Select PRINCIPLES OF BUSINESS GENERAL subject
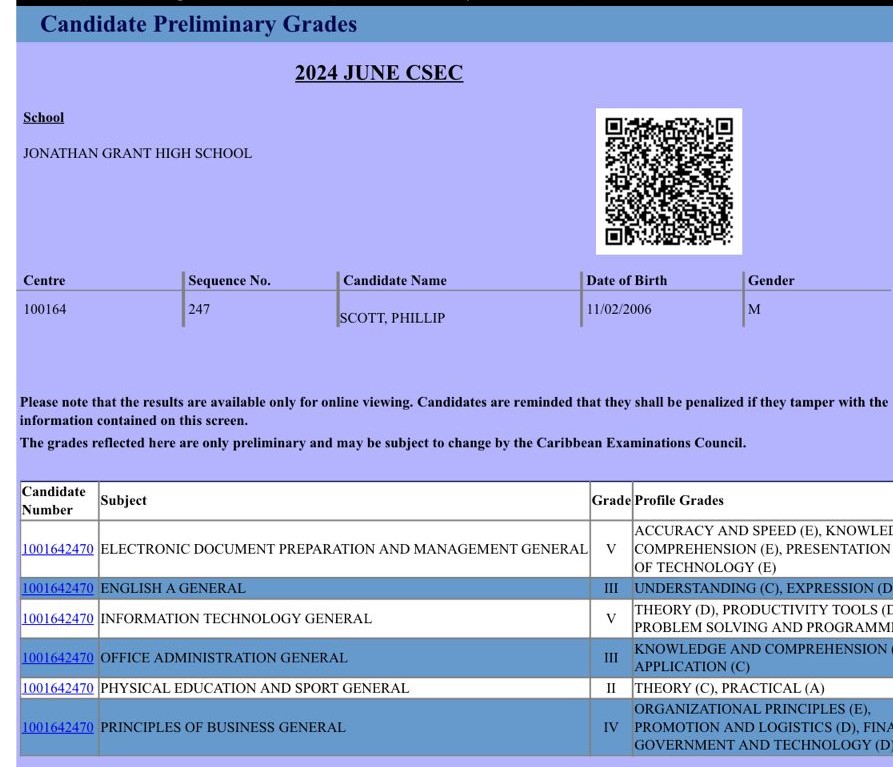The image size is (893, 767). pos(223,727)
